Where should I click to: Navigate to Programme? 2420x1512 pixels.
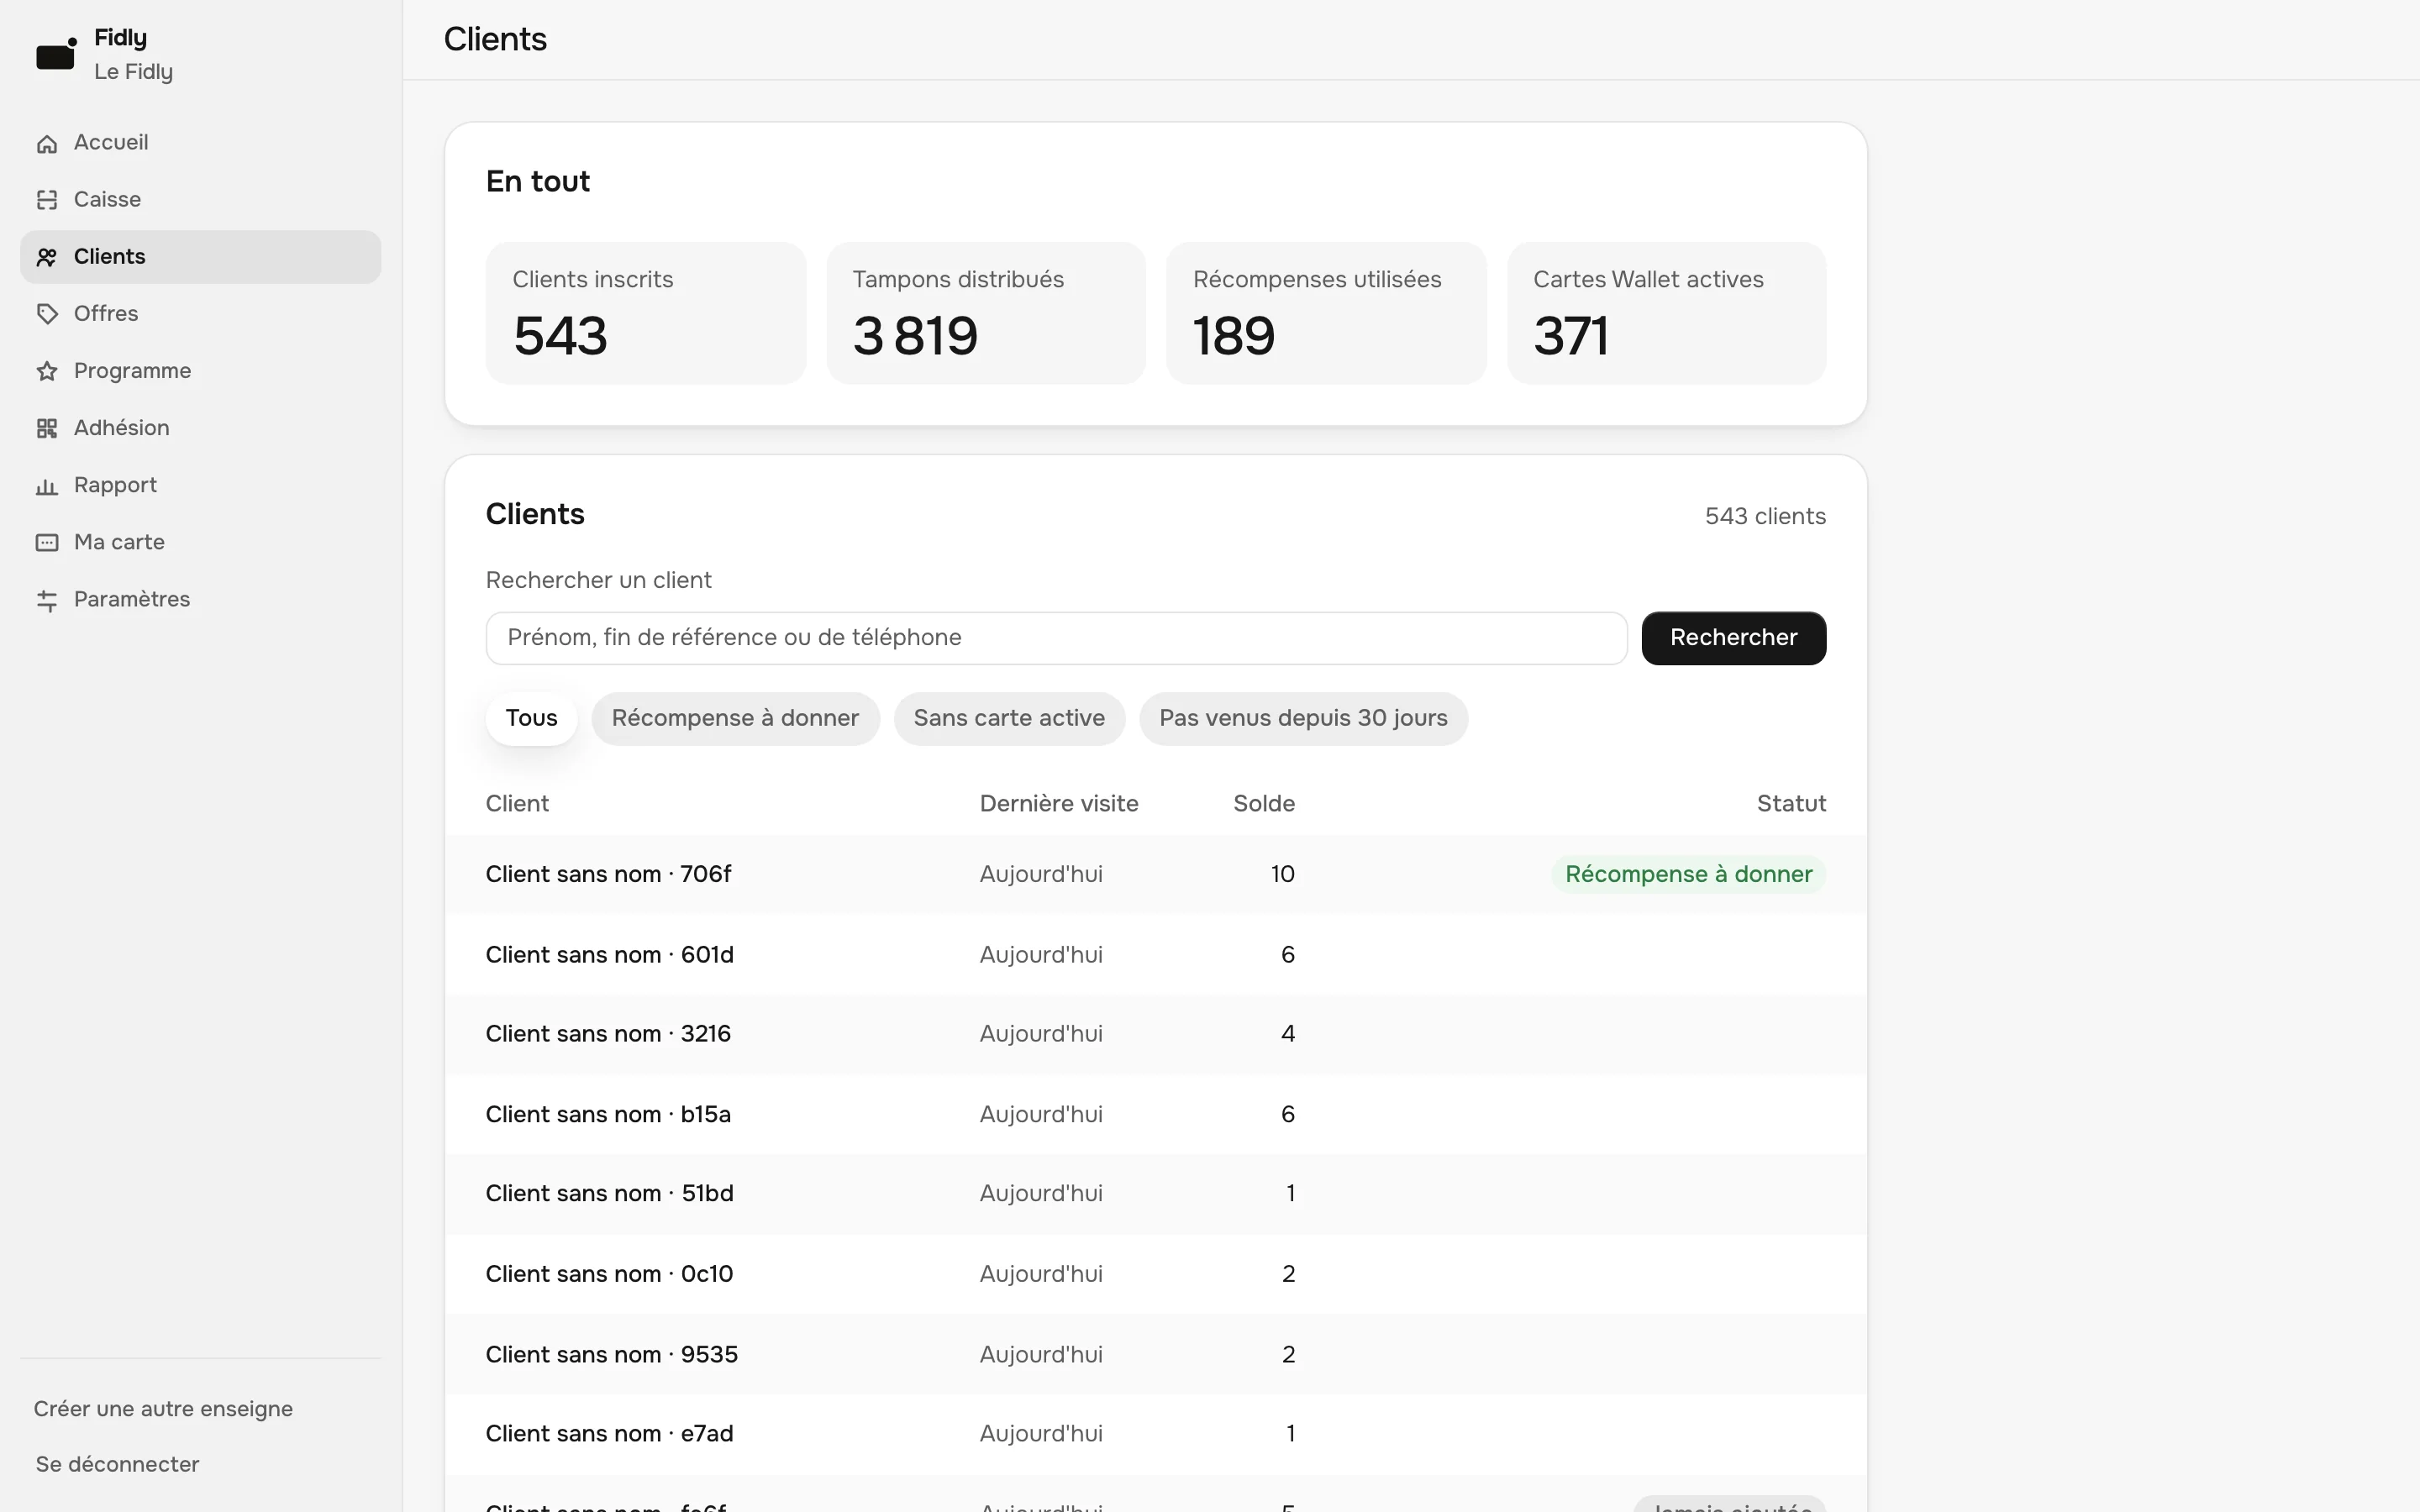(x=200, y=371)
